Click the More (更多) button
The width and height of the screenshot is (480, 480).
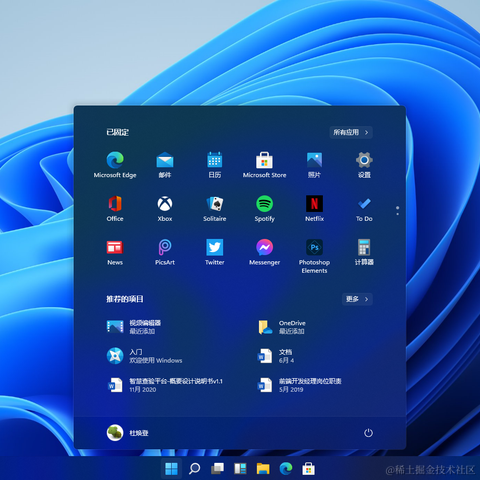pos(357,299)
